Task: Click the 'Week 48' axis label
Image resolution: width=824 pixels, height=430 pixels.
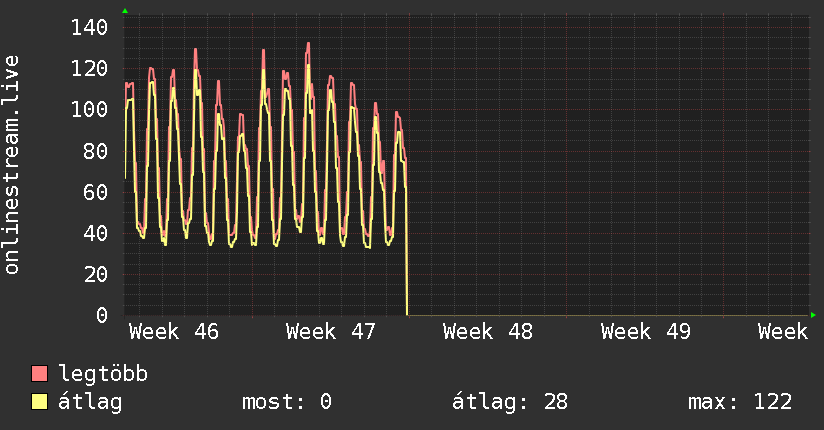Action: 488,332
